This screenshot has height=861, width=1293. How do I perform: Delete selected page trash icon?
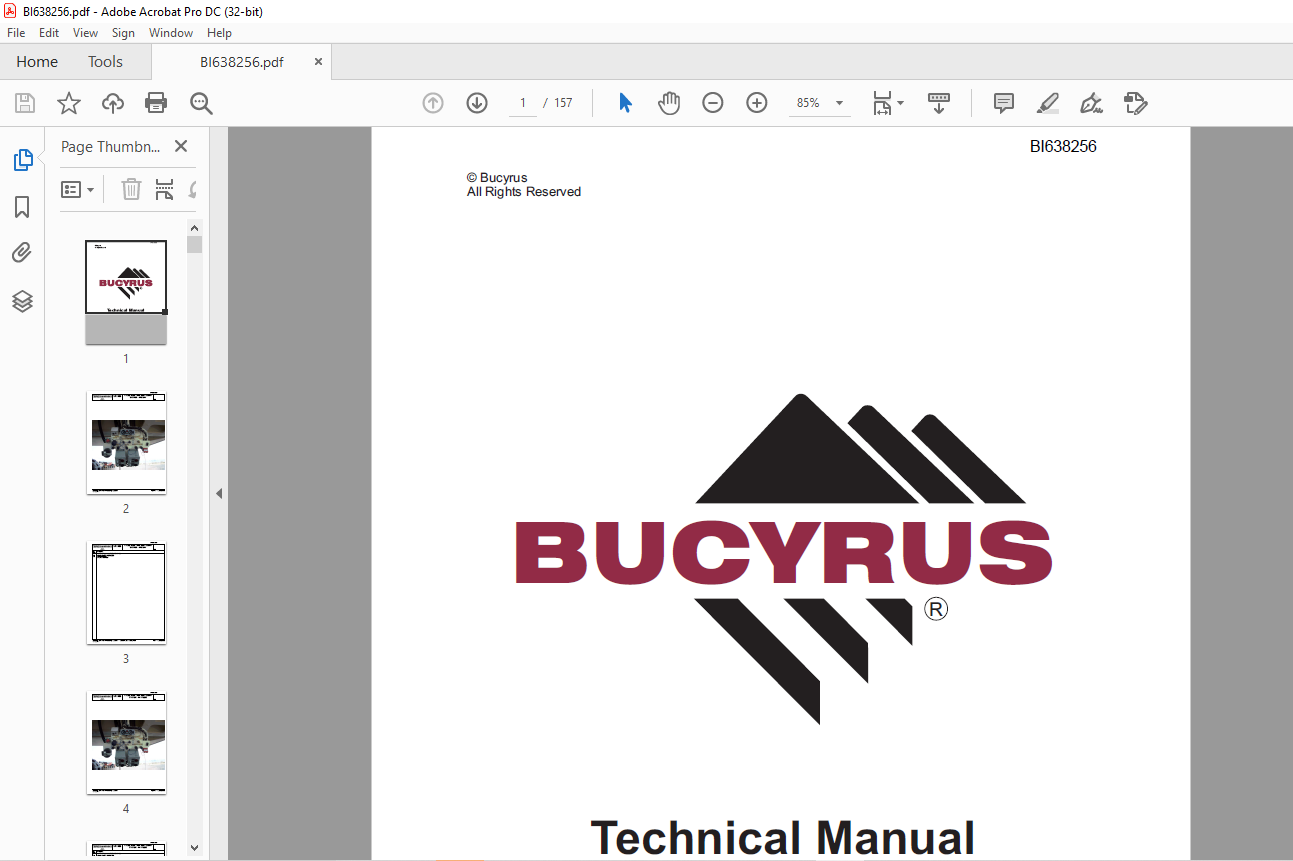[x=131, y=189]
